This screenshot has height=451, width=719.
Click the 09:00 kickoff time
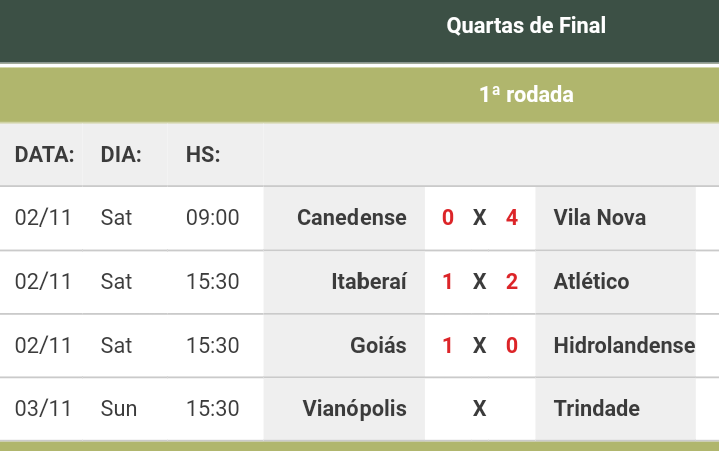[212, 217]
